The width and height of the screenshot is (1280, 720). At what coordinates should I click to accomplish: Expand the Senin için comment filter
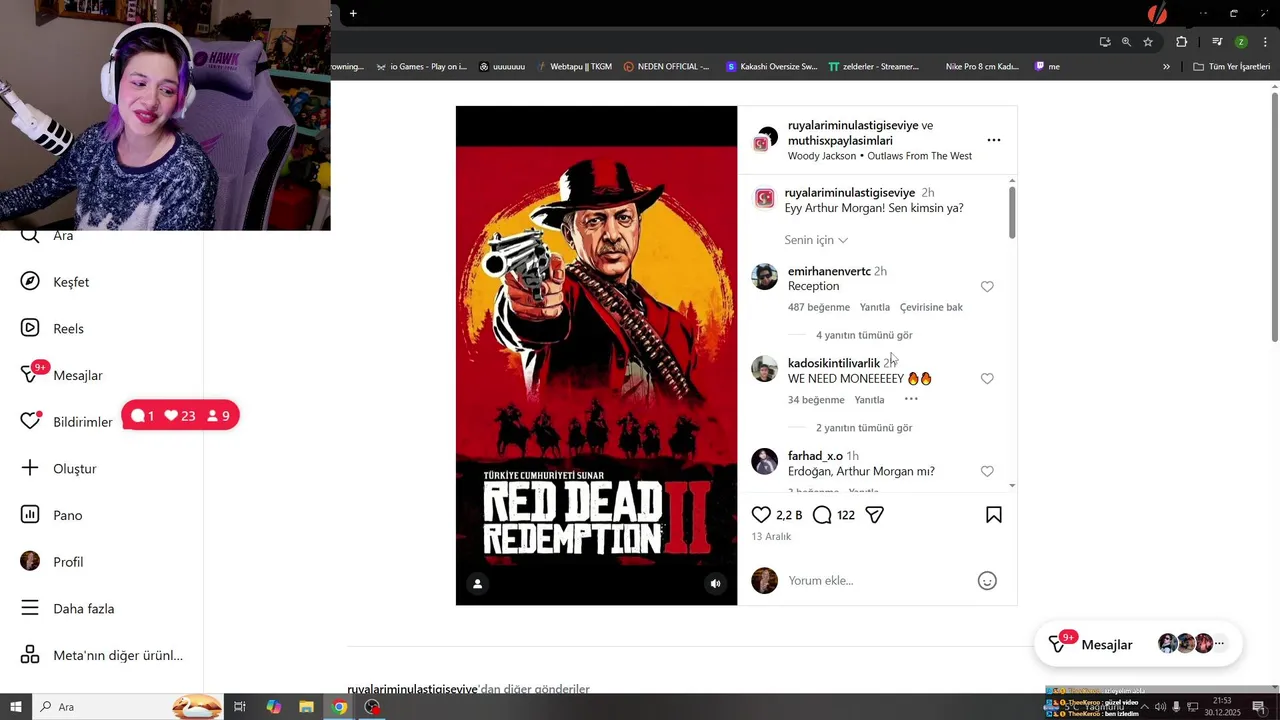(x=816, y=240)
